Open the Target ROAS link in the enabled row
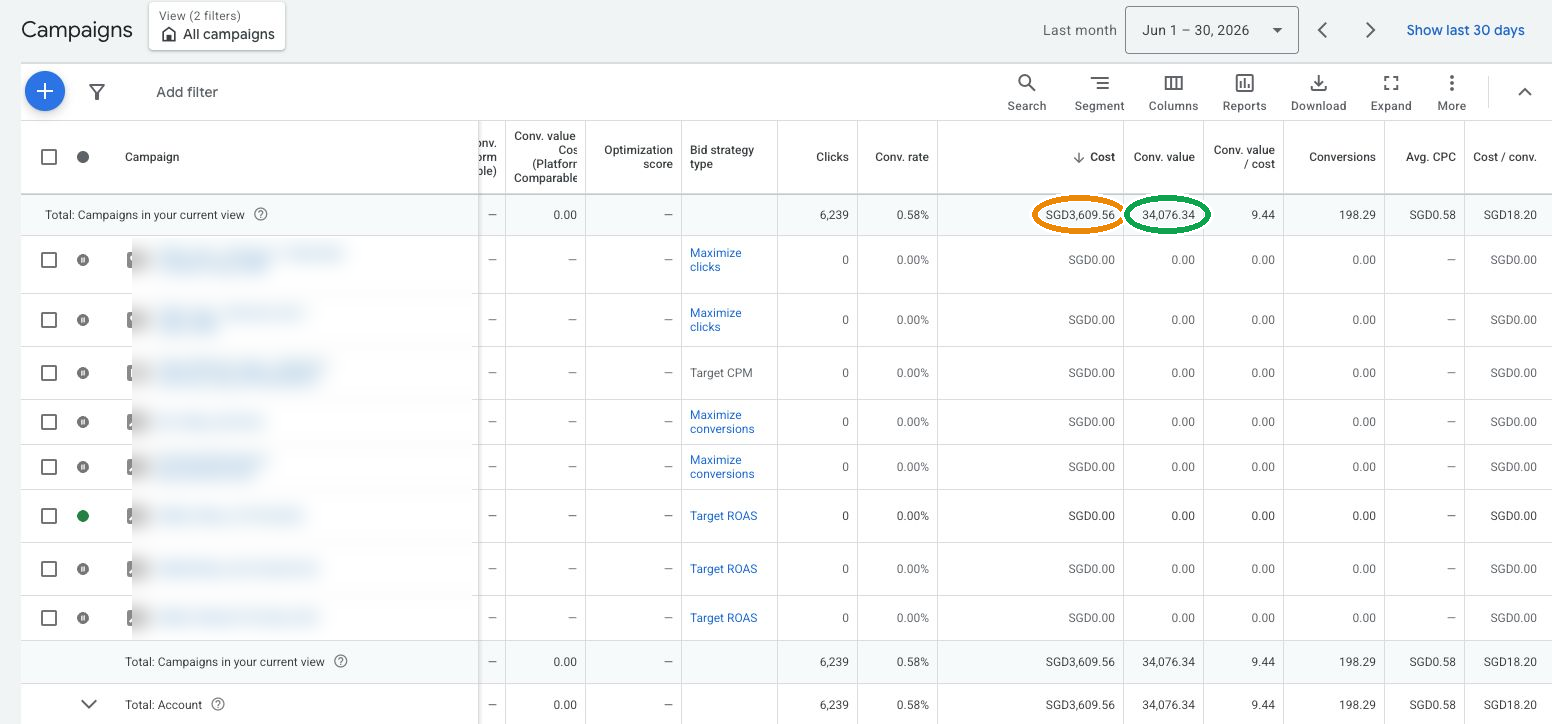The height and width of the screenshot is (724, 1552). [x=723, y=516]
